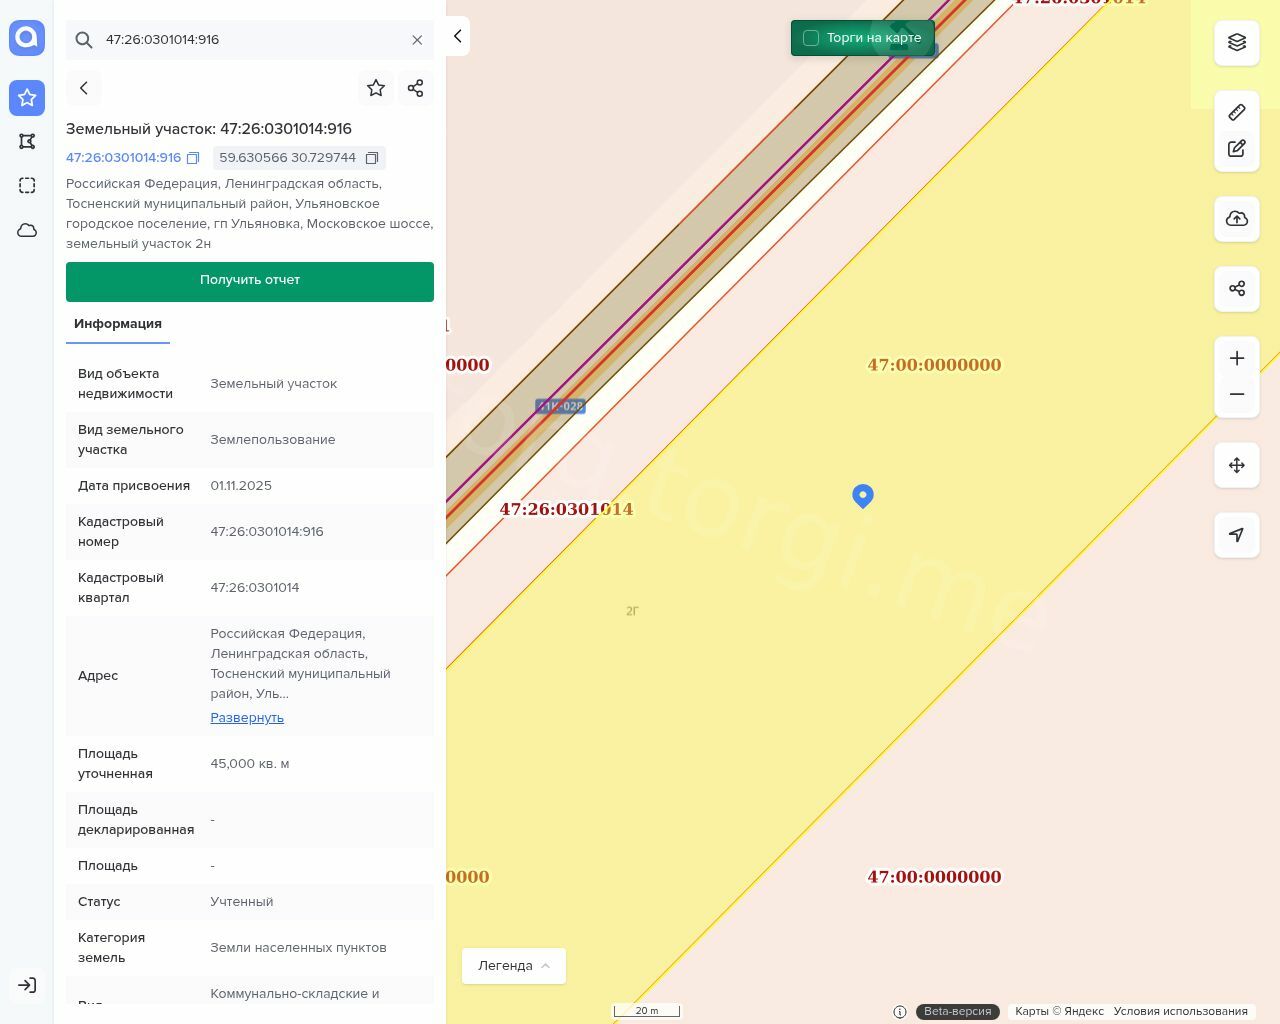Expand the address with Развернуть link
The image size is (1280, 1024).
tap(247, 718)
